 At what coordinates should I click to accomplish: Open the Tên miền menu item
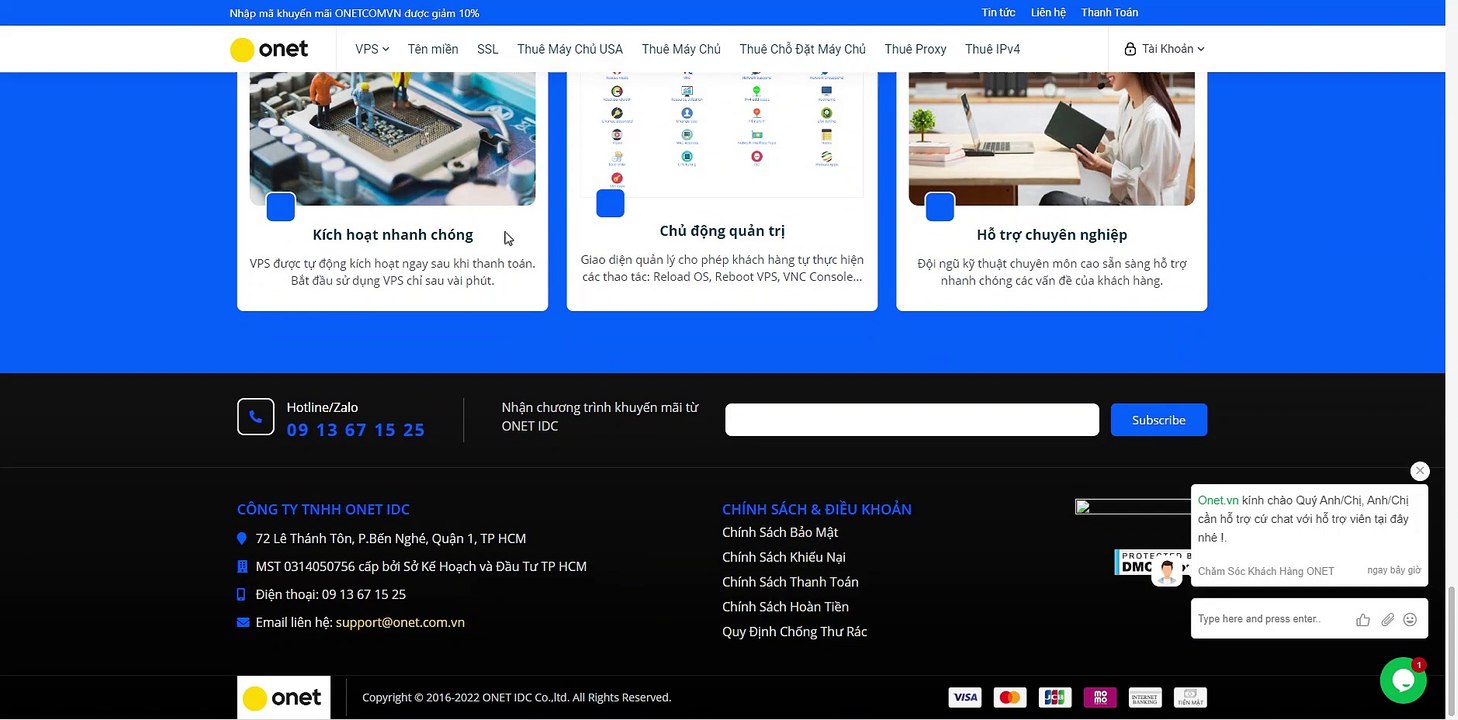pyautogui.click(x=433, y=49)
